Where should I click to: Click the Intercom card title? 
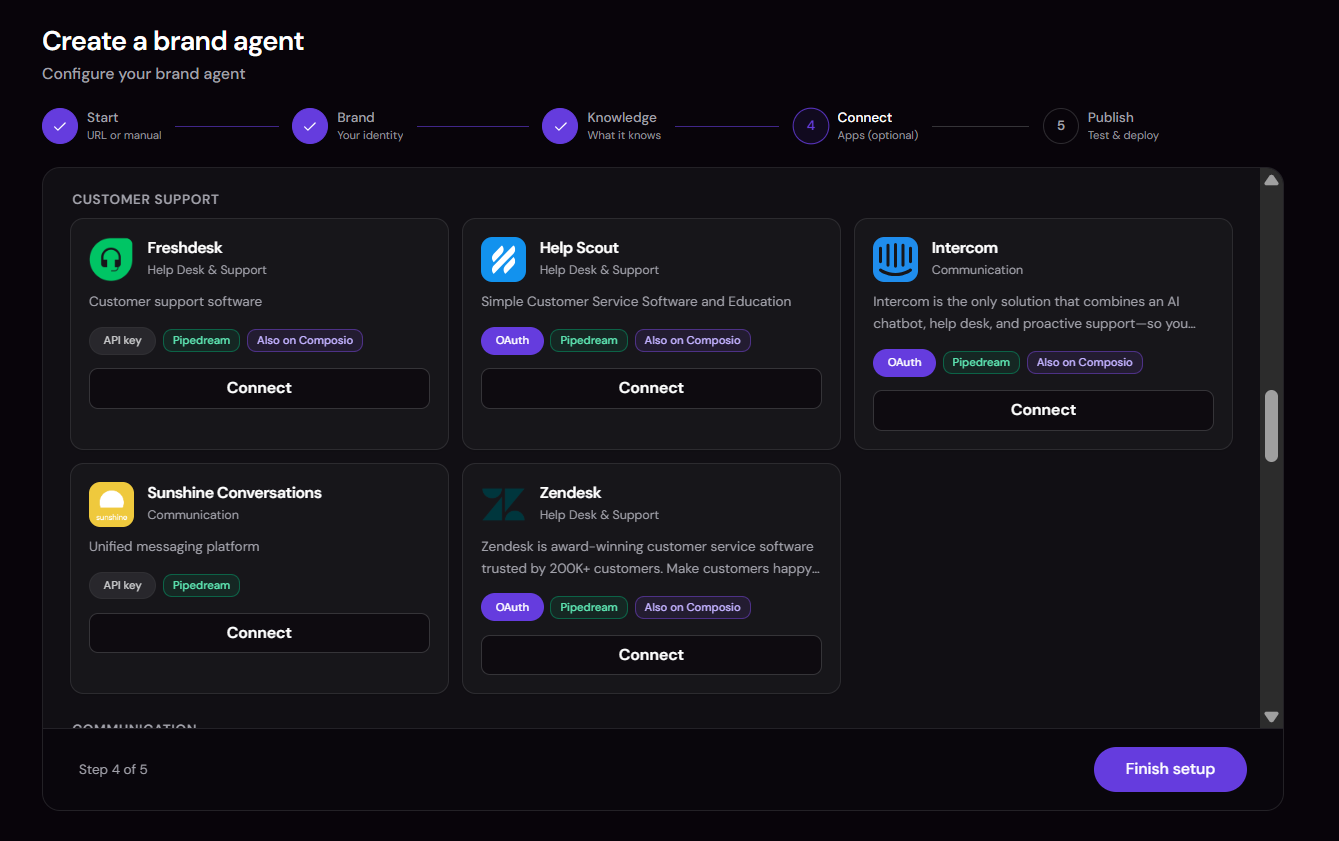pos(964,248)
